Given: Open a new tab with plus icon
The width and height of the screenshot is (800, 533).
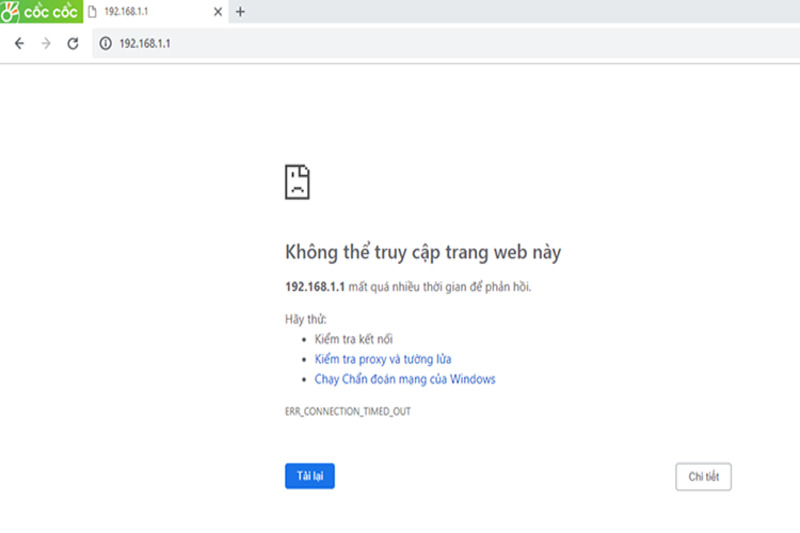Looking at the screenshot, I should point(240,11).
